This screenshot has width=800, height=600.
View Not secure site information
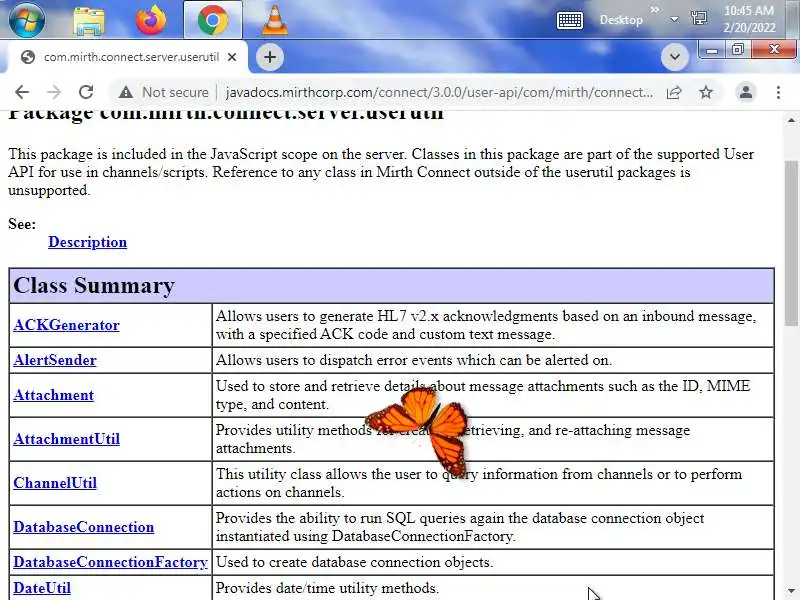(163, 92)
